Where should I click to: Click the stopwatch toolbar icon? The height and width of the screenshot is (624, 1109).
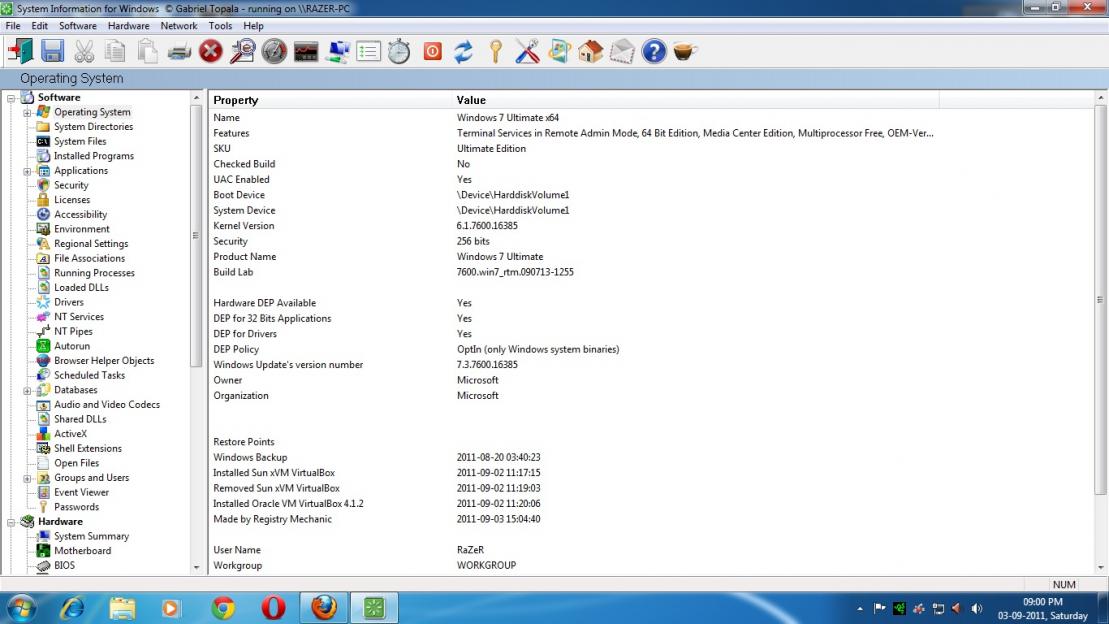400,52
